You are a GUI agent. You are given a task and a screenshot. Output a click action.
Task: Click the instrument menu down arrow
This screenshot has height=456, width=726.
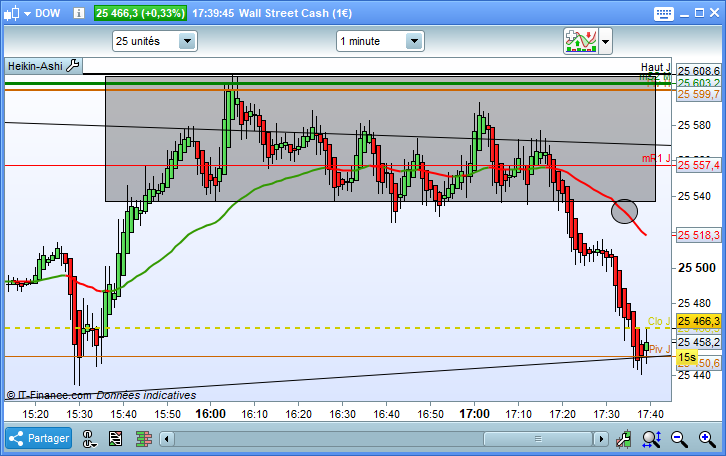click(x=27, y=14)
